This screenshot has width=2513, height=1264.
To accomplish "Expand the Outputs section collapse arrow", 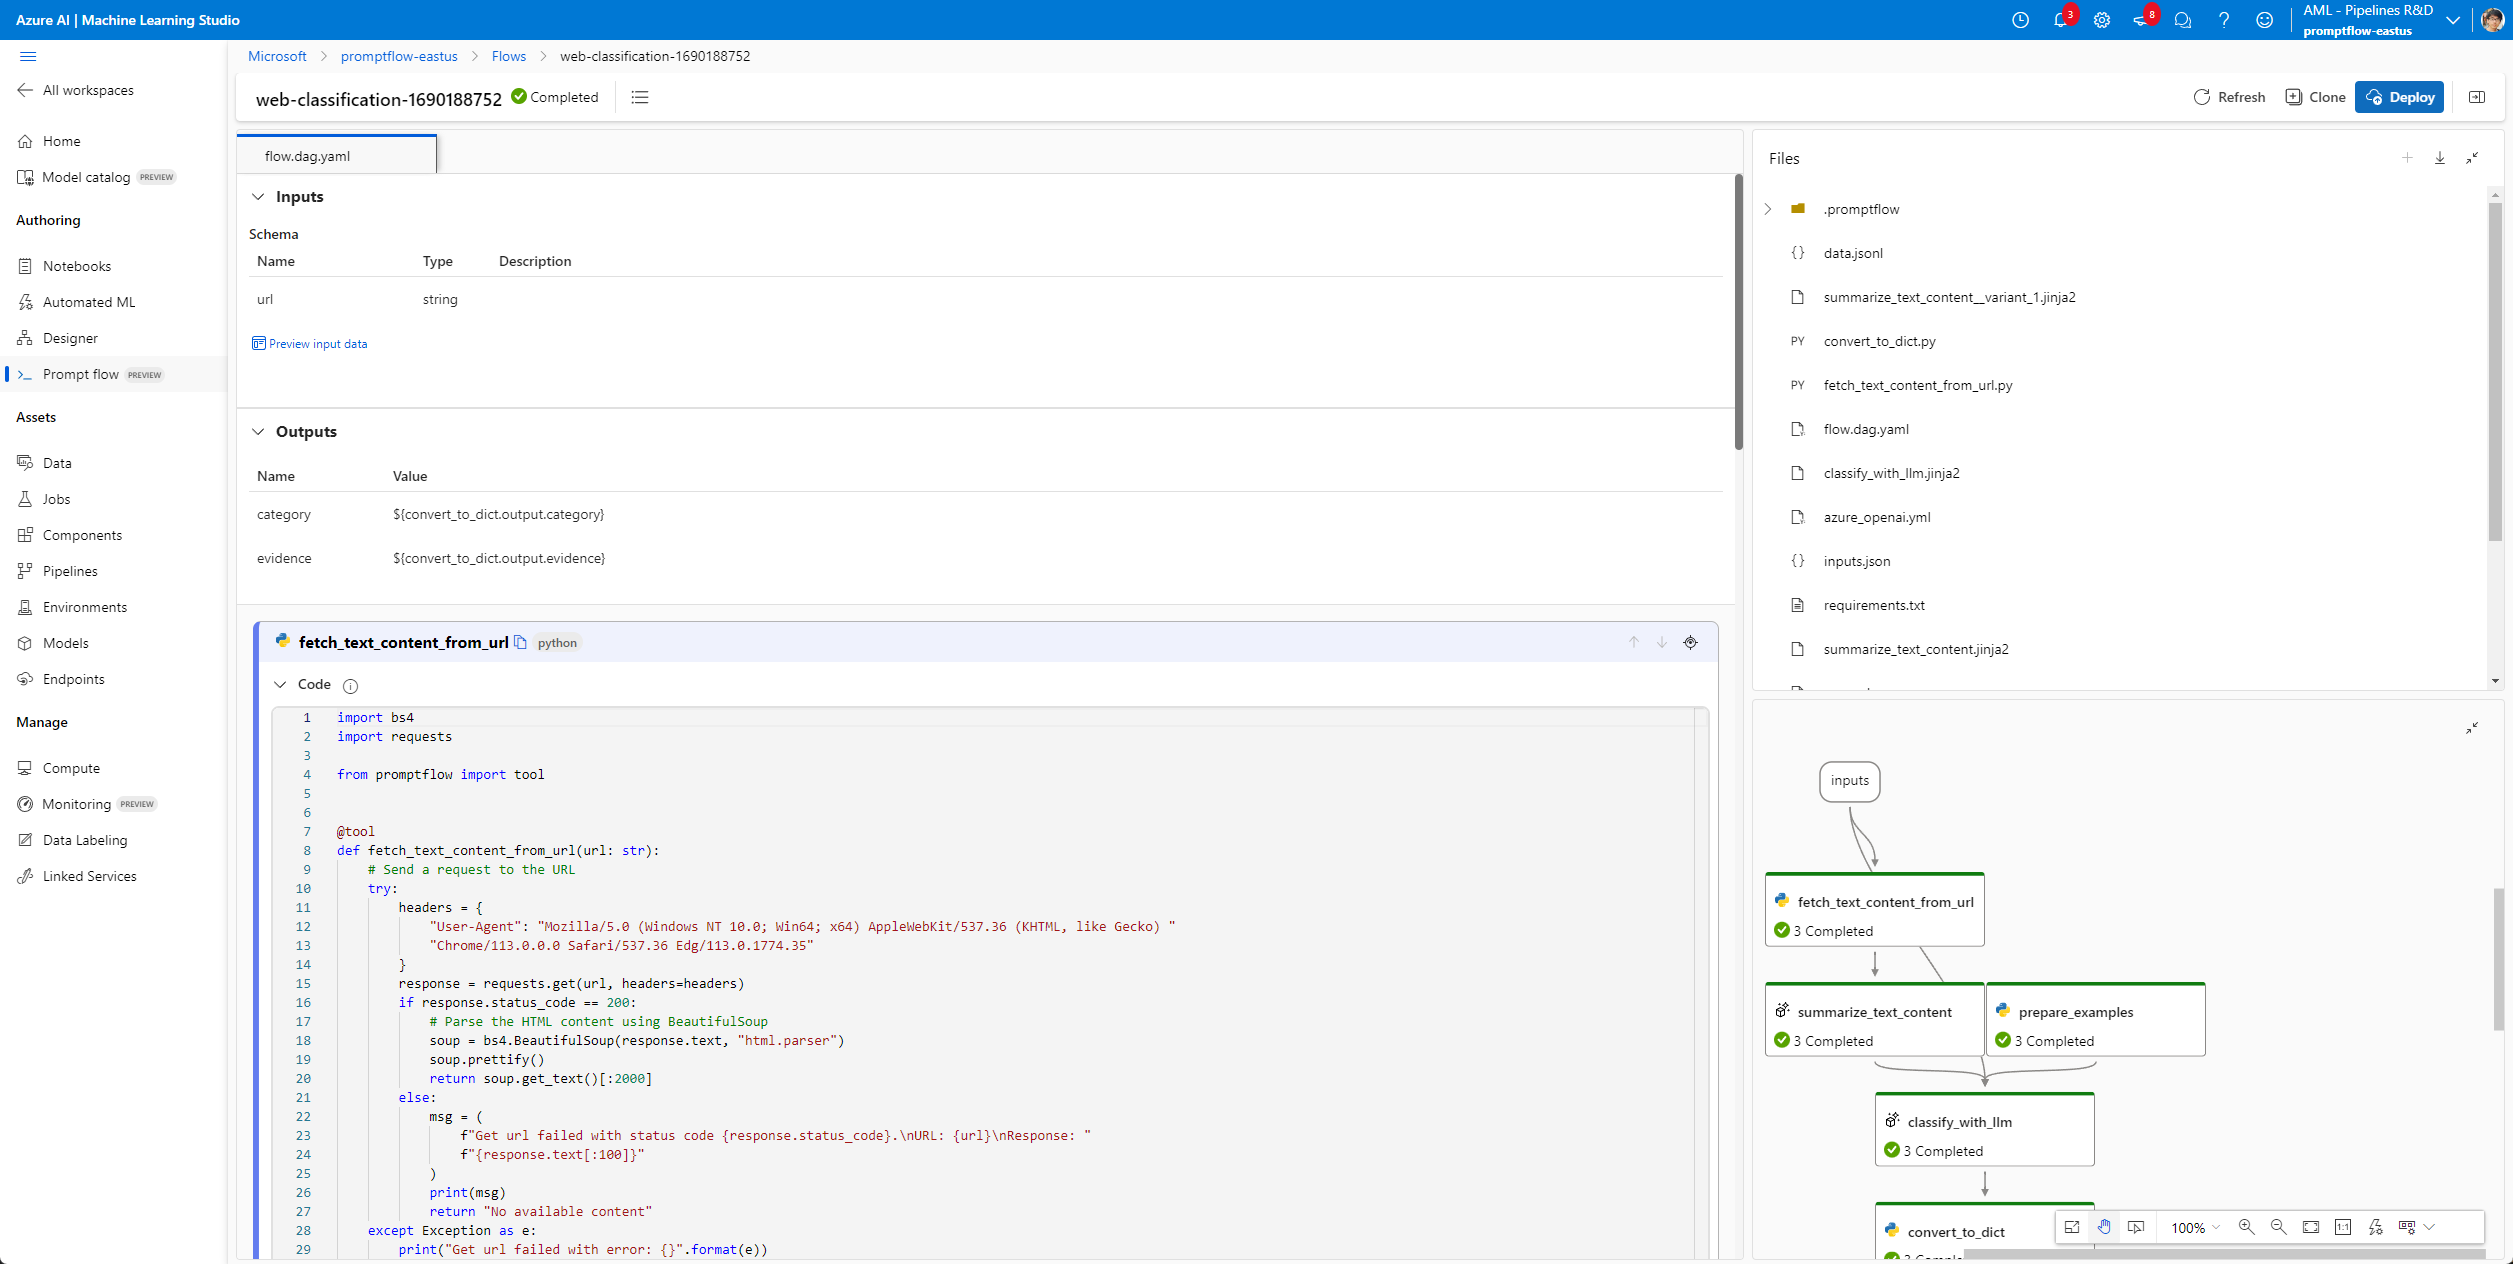I will pos(258,432).
